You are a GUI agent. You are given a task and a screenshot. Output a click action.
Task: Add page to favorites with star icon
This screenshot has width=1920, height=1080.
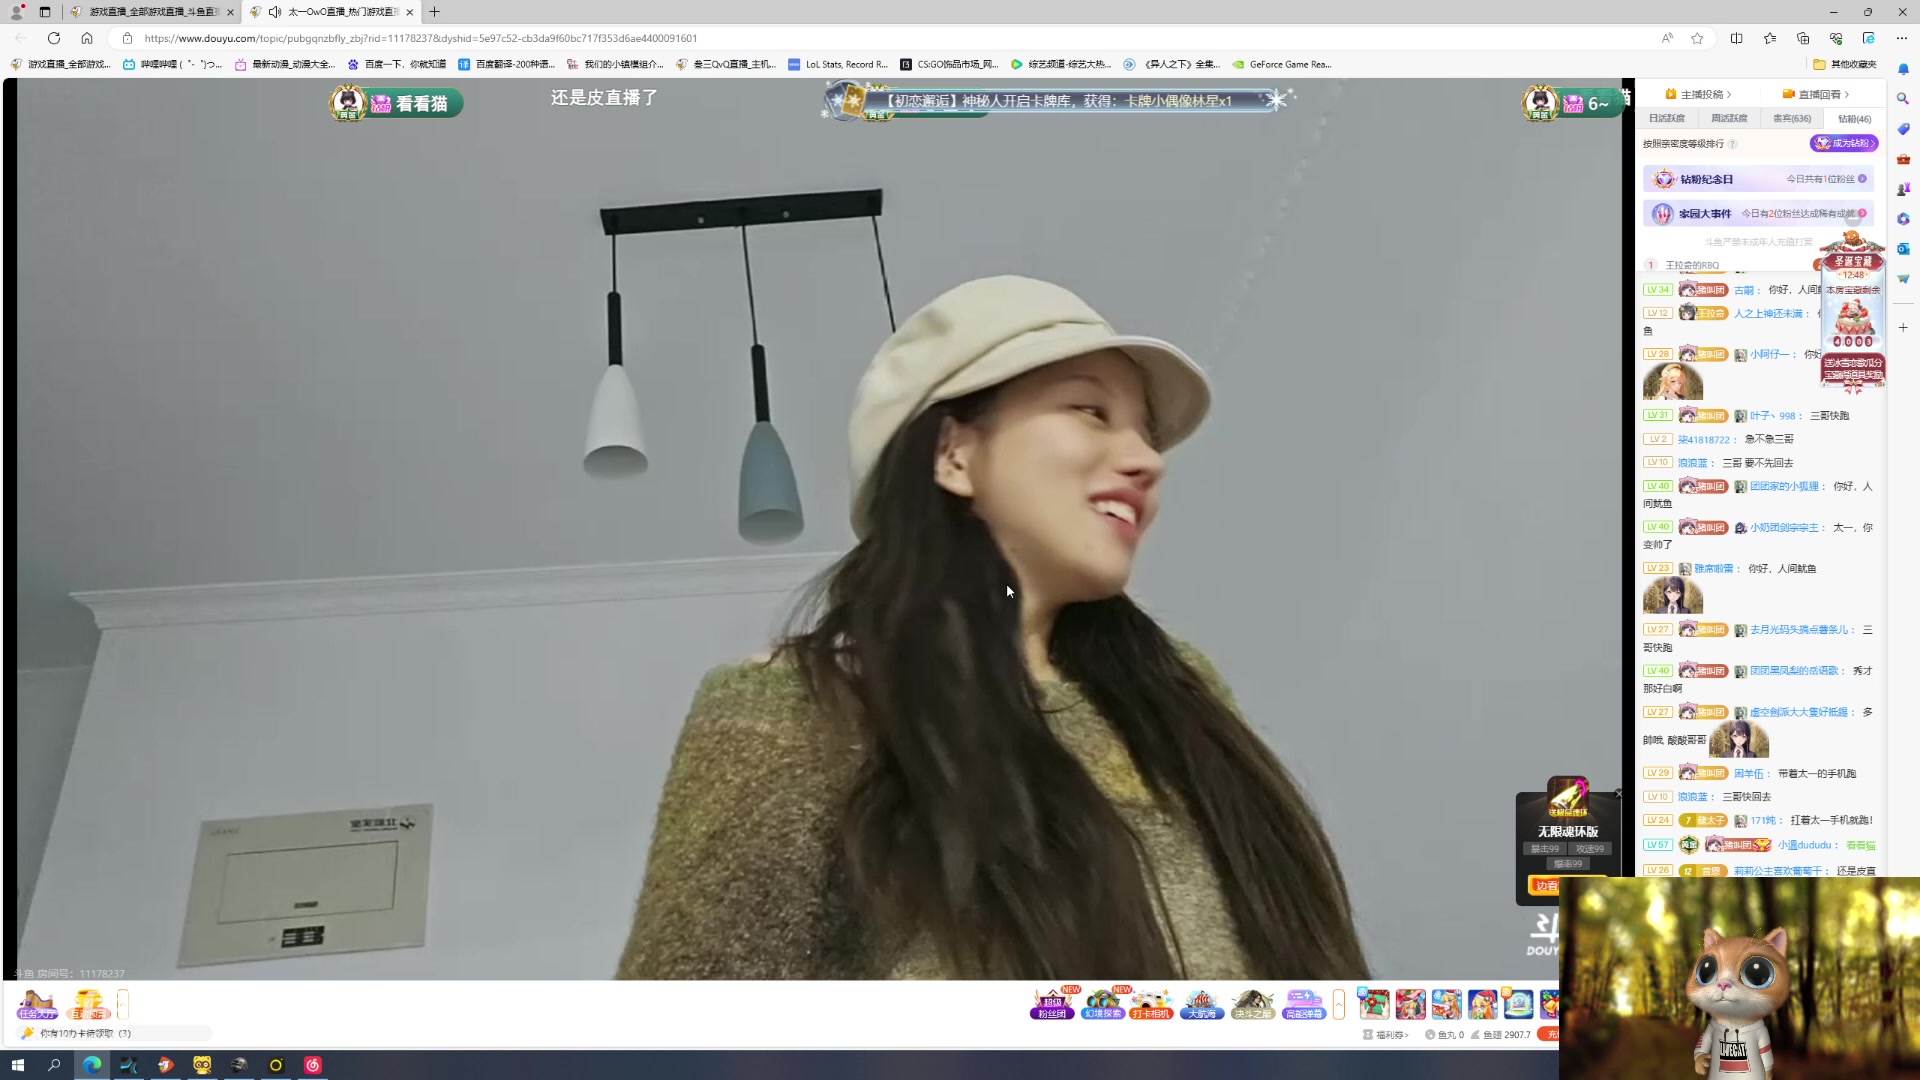click(x=1697, y=38)
